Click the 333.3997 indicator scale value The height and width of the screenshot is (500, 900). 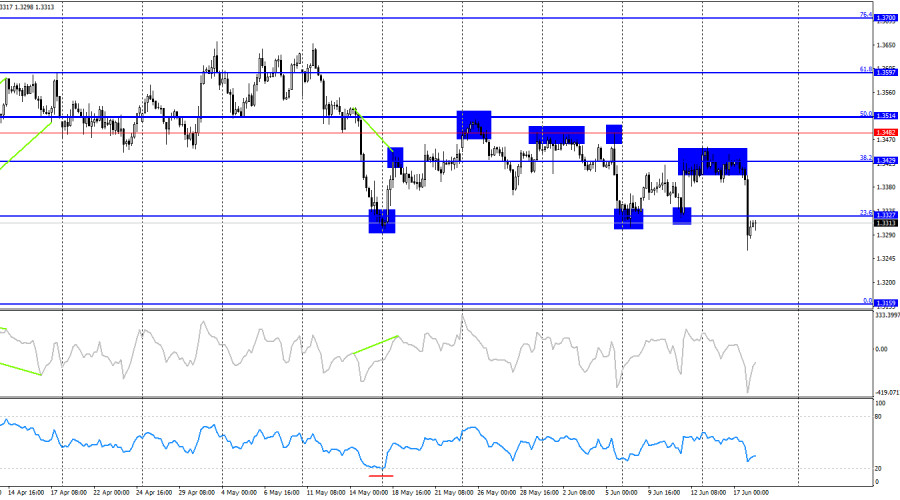click(x=887, y=315)
